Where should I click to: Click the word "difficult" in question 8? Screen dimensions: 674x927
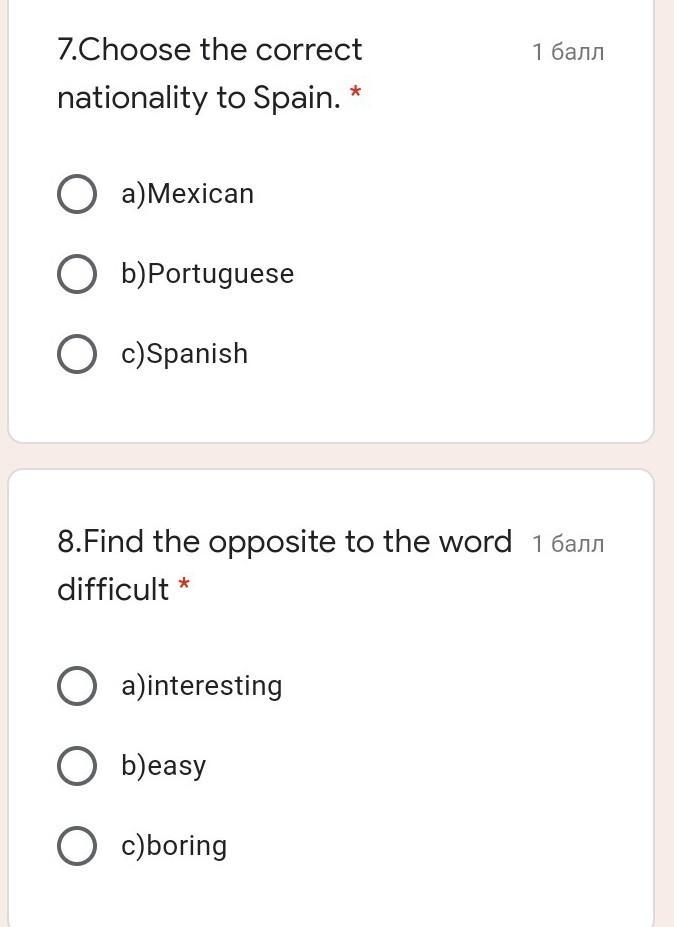(x=113, y=590)
